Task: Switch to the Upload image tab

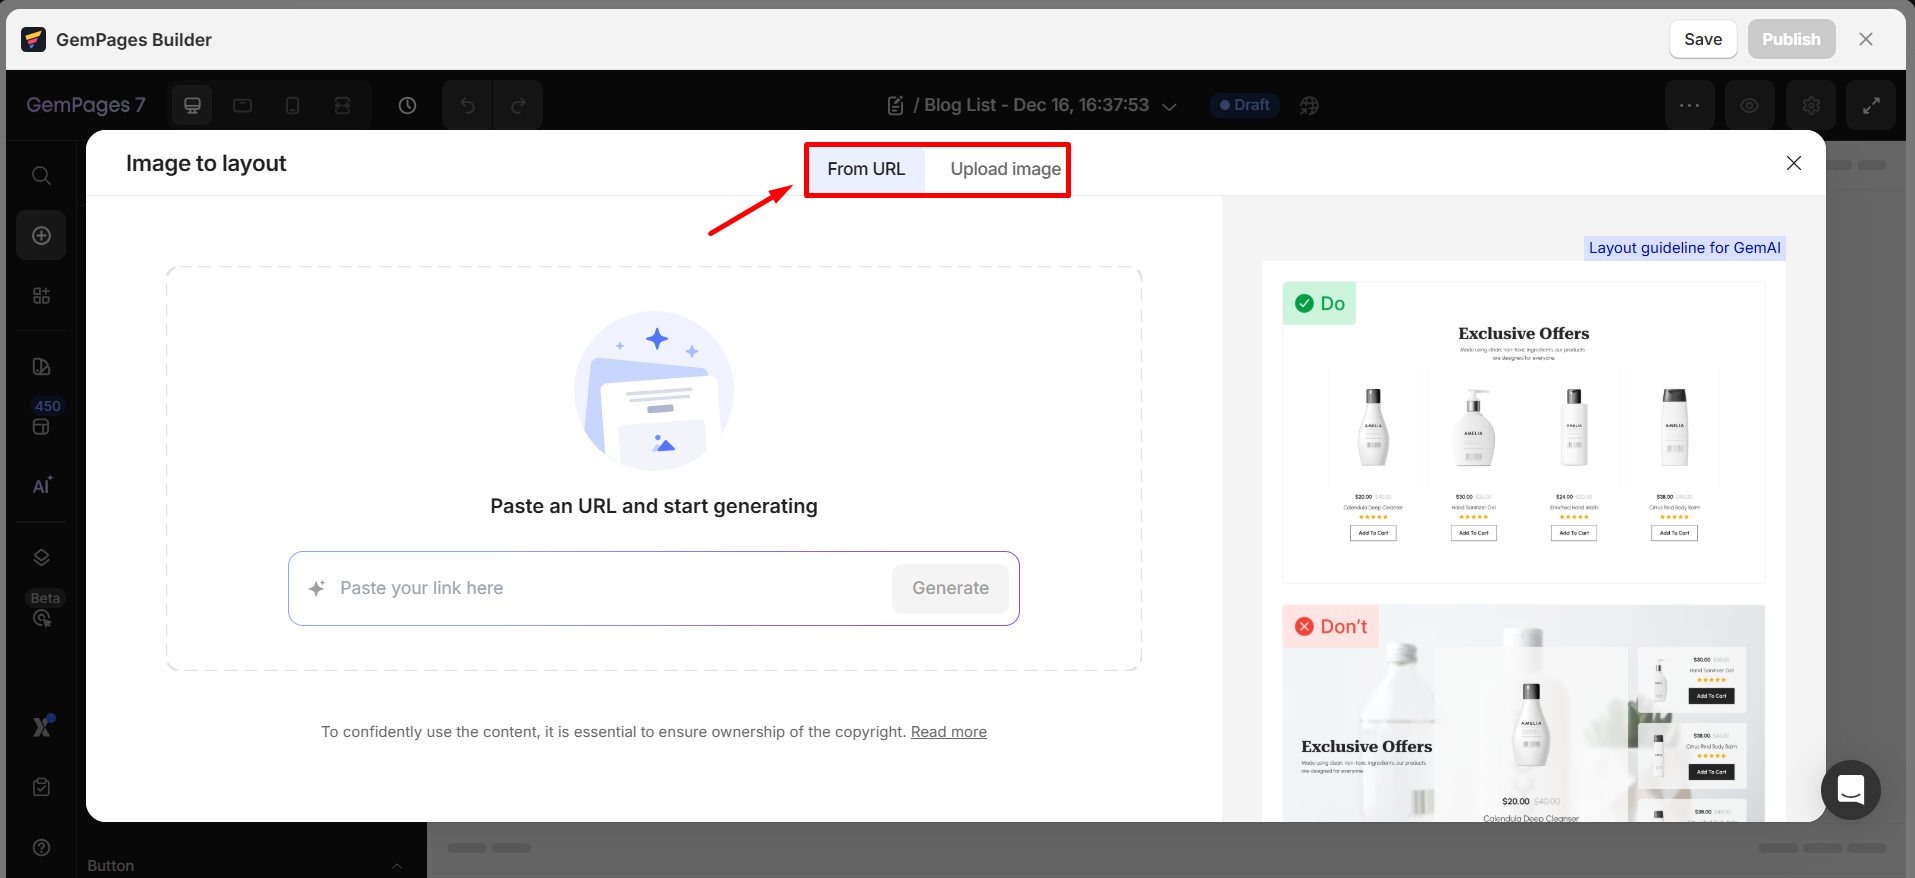Action: [x=1005, y=169]
